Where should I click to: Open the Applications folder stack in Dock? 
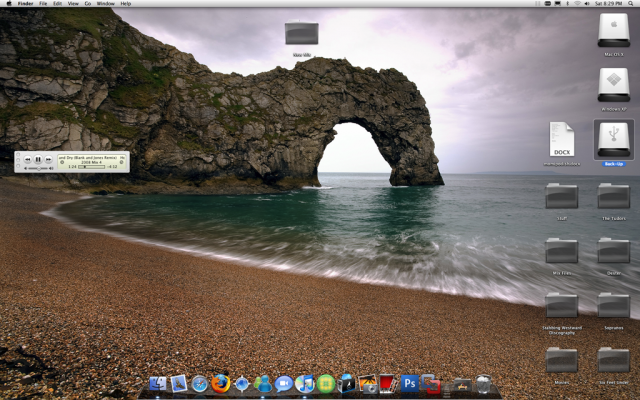462,384
